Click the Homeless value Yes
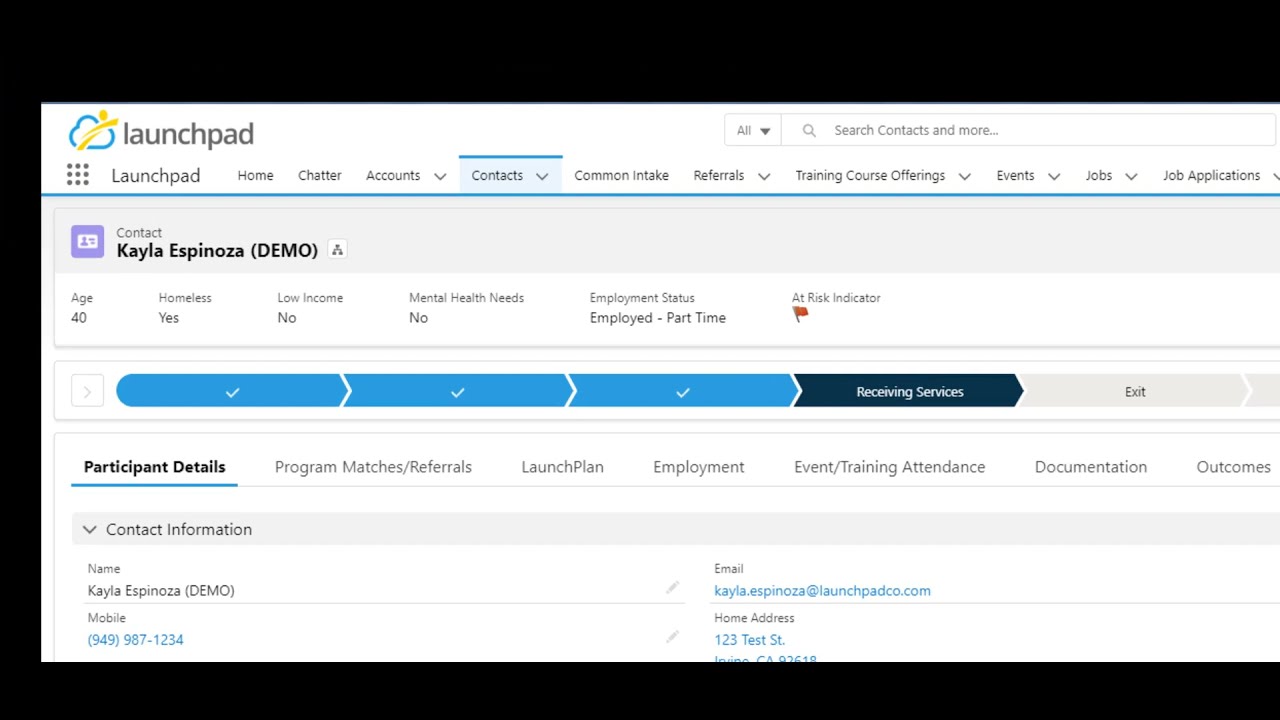This screenshot has width=1280, height=720. coord(168,318)
